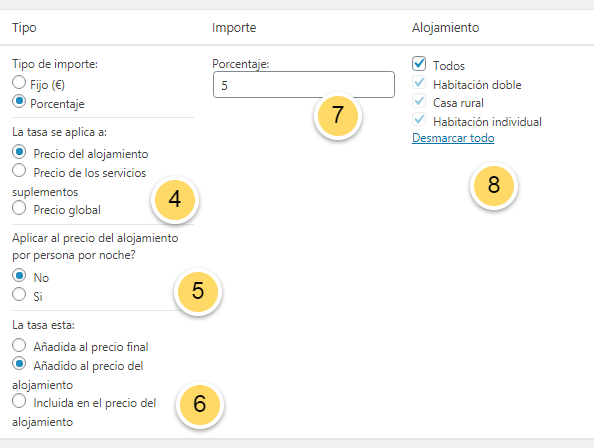The height and width of the screenshot is (448, 594).
Task: Select No for per person per night
Action: tap(19, 276)
